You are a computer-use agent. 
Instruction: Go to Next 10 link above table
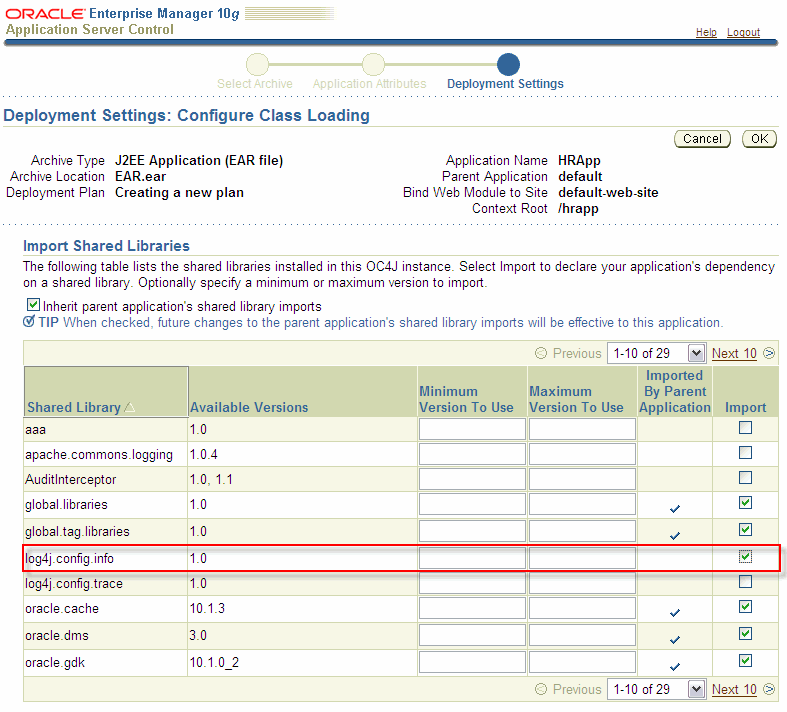coord(734,353)
